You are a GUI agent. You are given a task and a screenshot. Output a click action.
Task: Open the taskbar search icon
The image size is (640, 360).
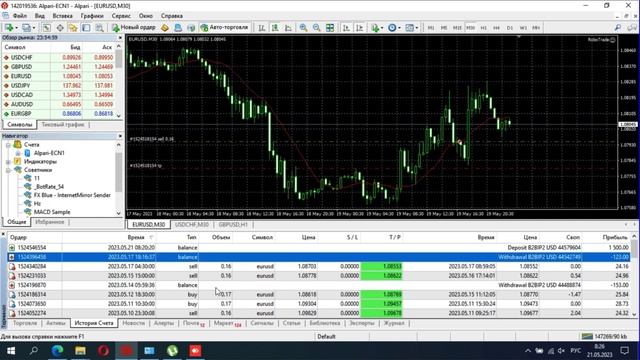pyautogui.click(x=34, y=351)
